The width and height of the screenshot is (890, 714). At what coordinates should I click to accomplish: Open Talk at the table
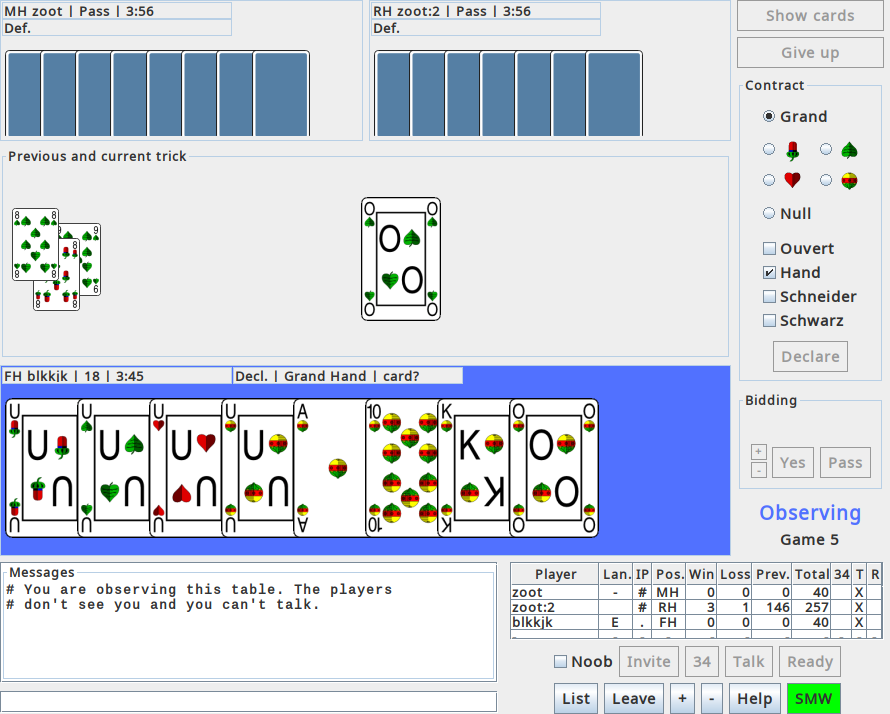pos(748,662)
